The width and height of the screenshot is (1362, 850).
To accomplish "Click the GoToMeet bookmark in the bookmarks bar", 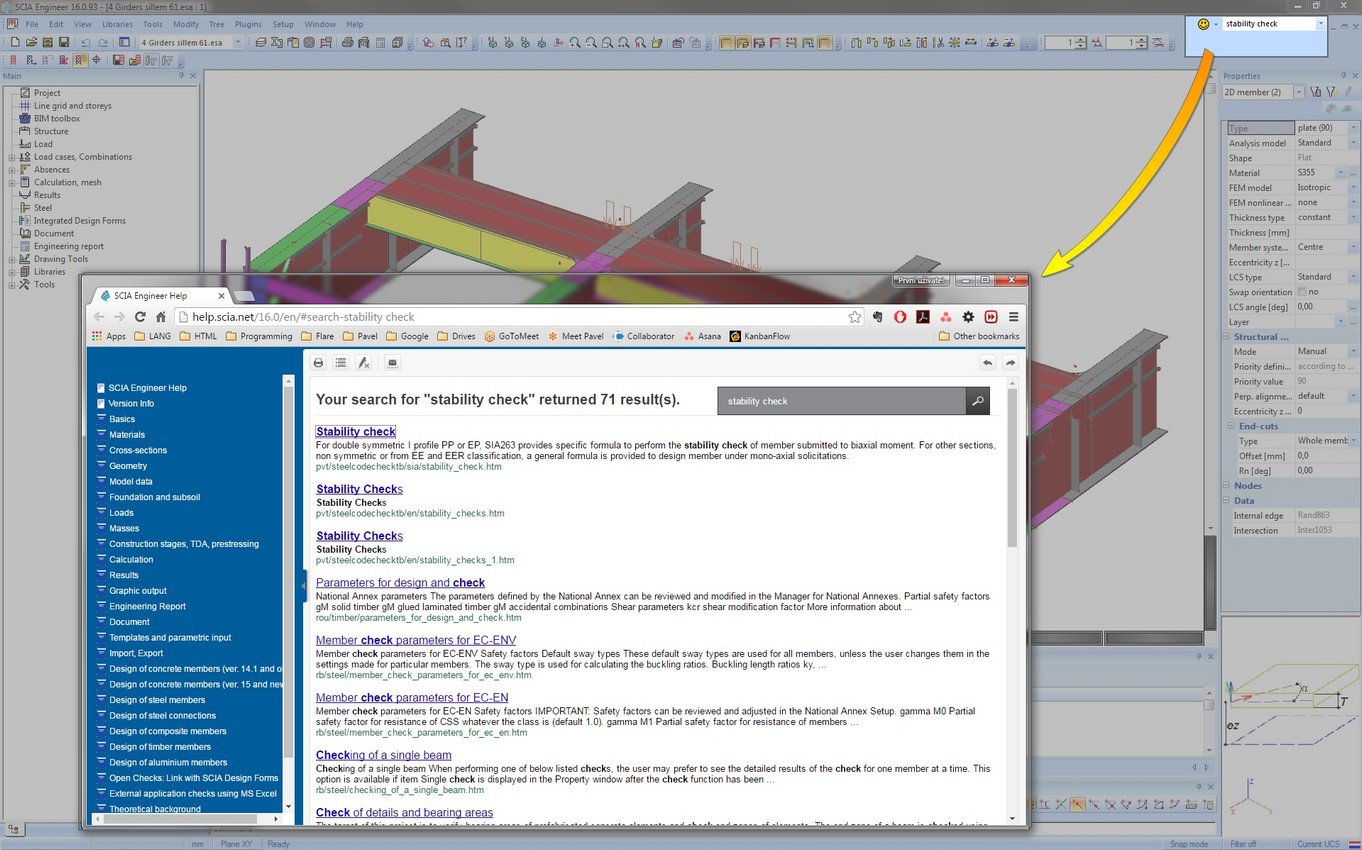I will 512,336.
